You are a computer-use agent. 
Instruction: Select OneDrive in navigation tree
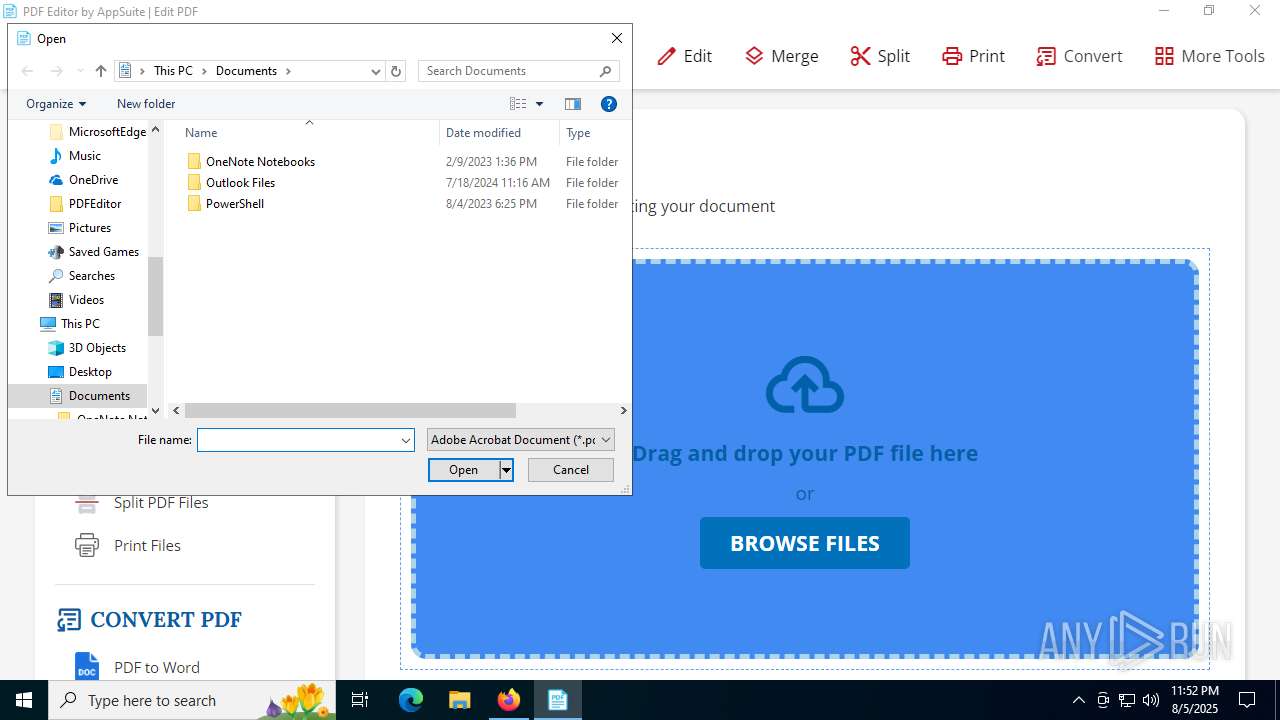(93, 180)
